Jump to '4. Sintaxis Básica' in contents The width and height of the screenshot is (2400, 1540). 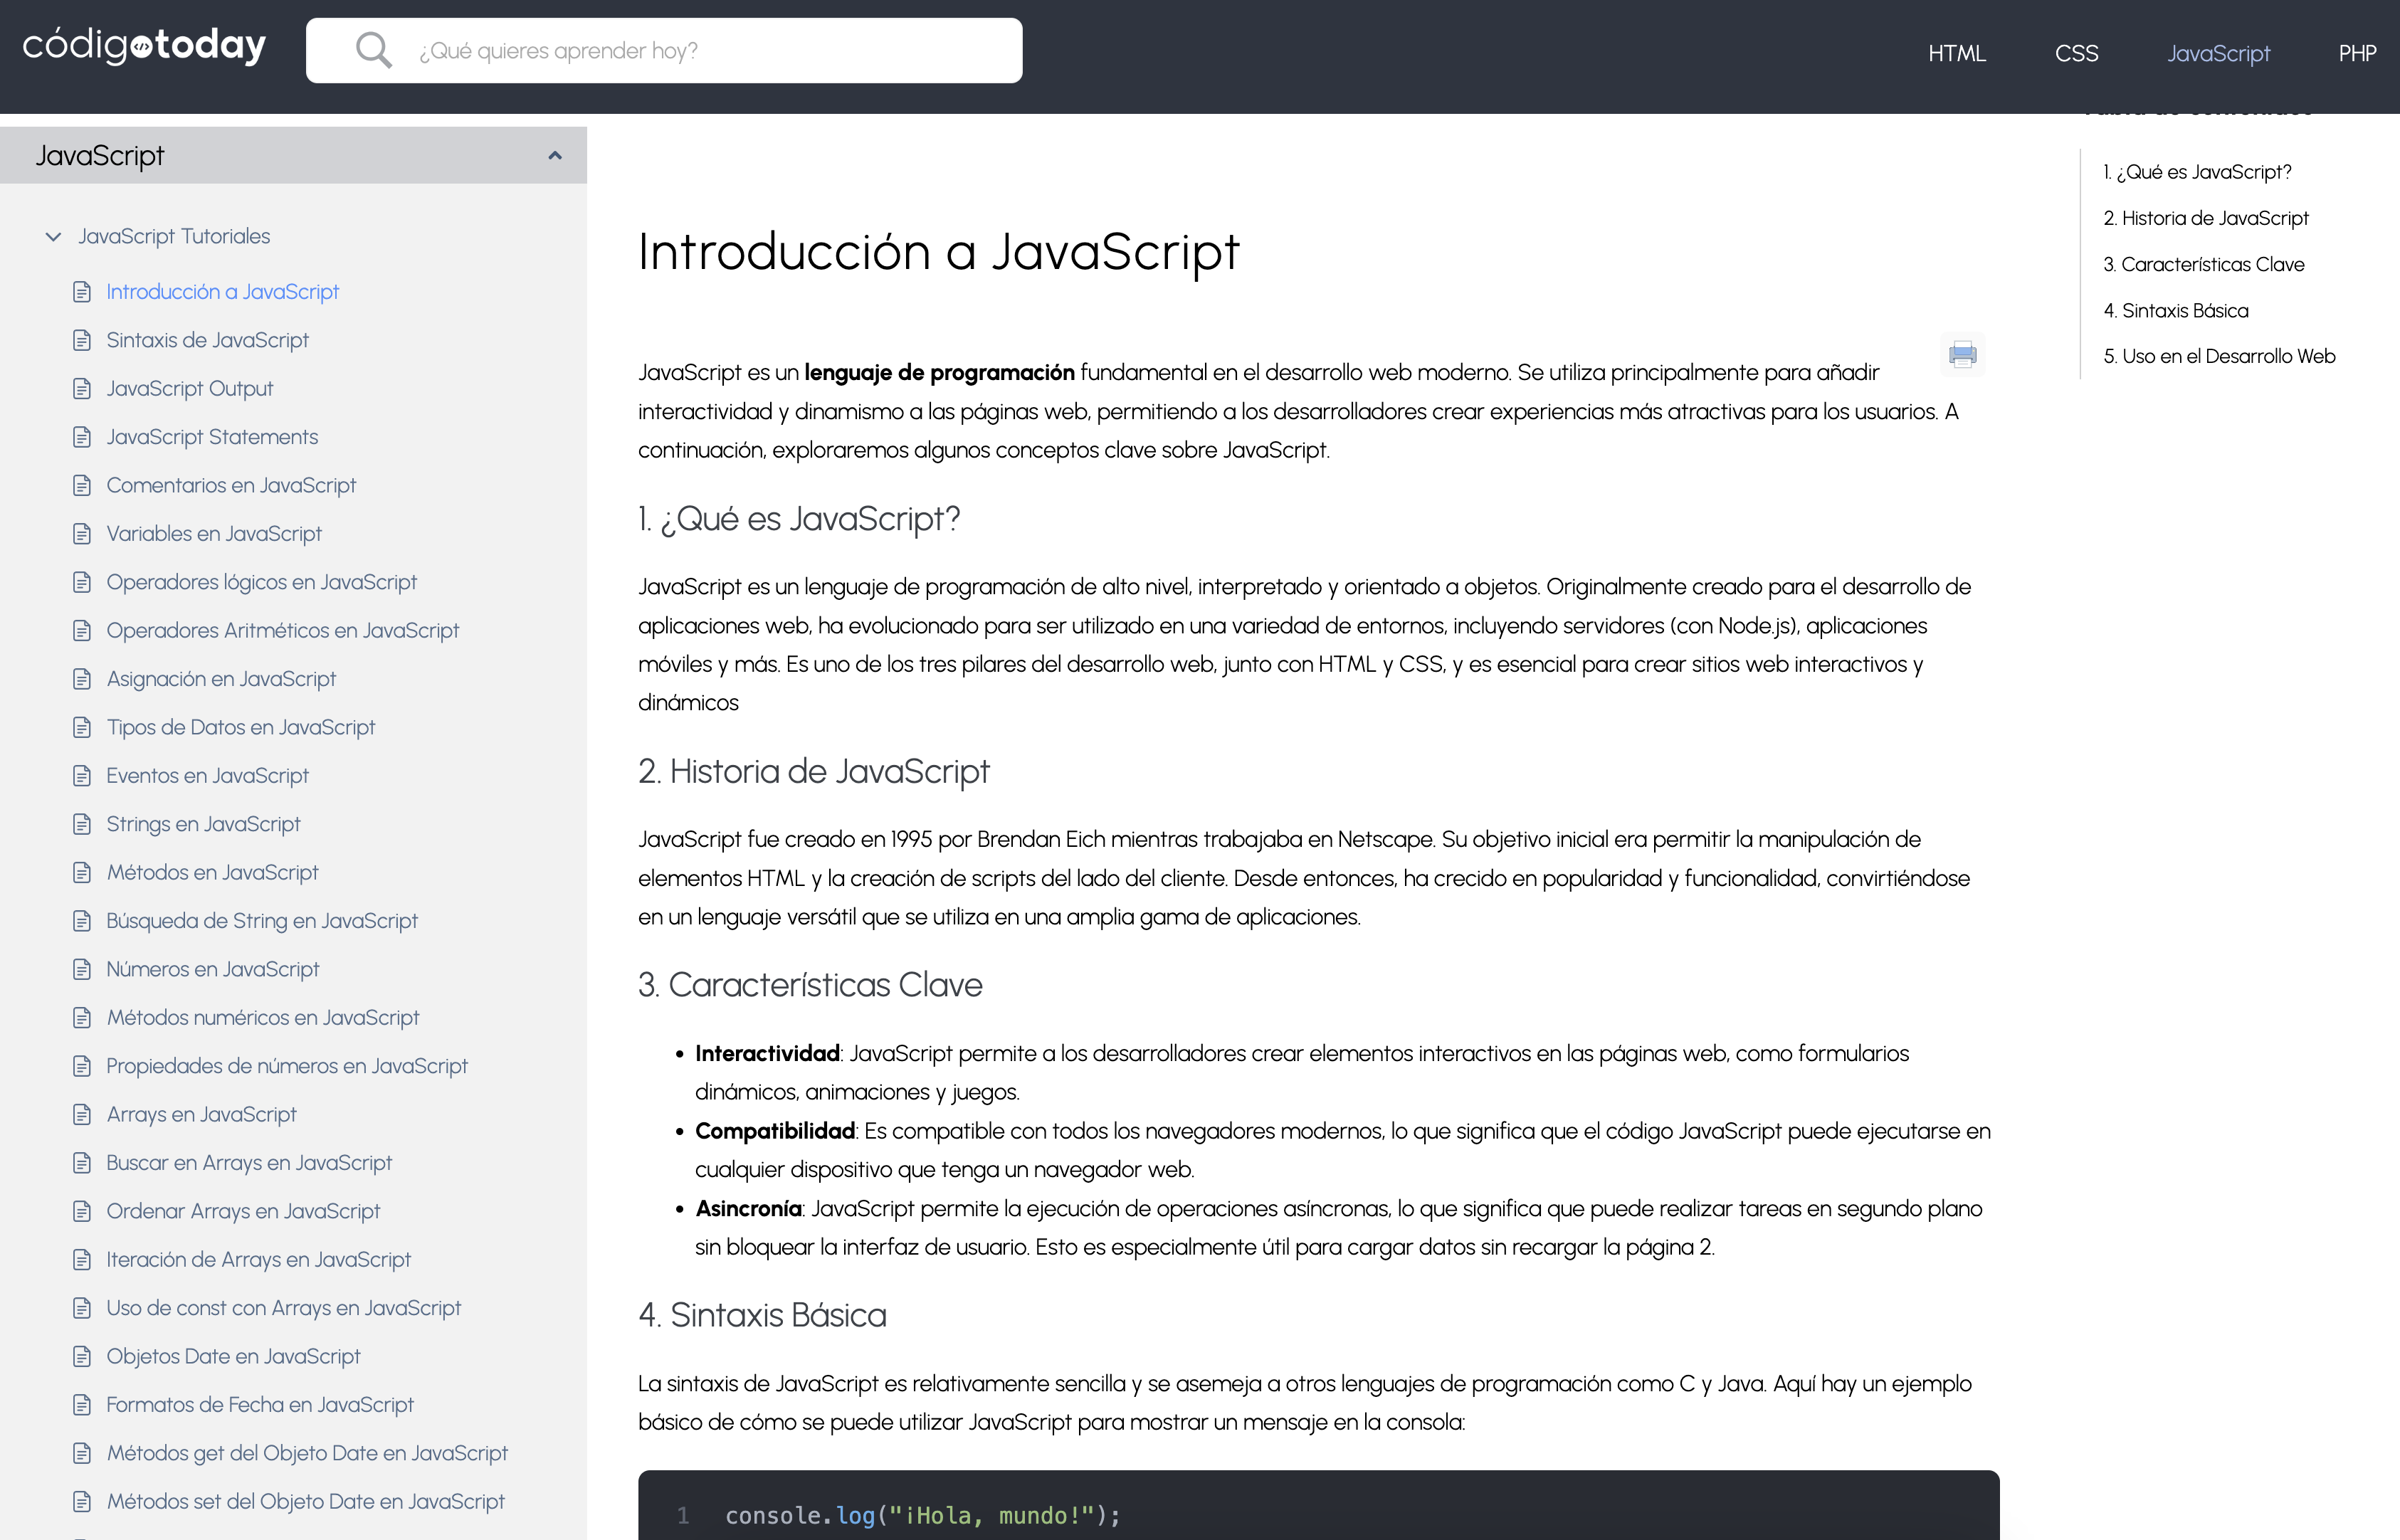tap(2176, 311)
